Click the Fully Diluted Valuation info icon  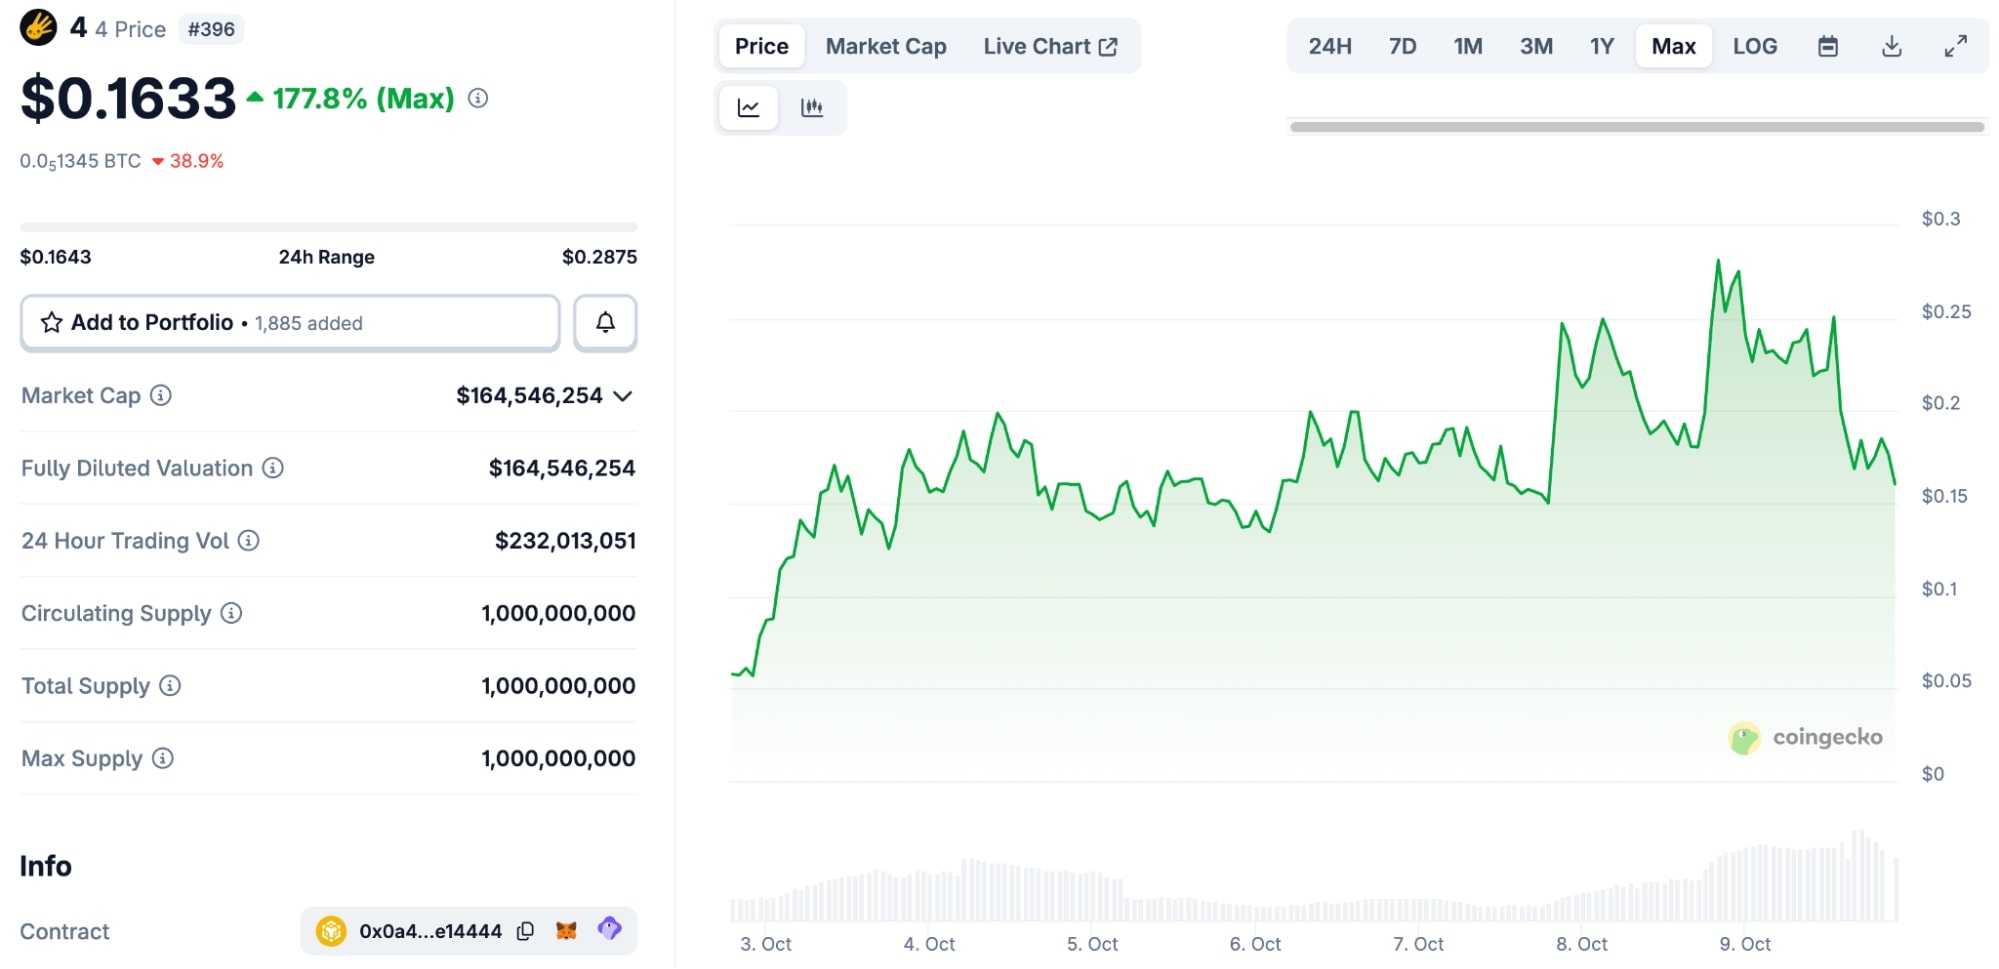(x=273, y=468)
